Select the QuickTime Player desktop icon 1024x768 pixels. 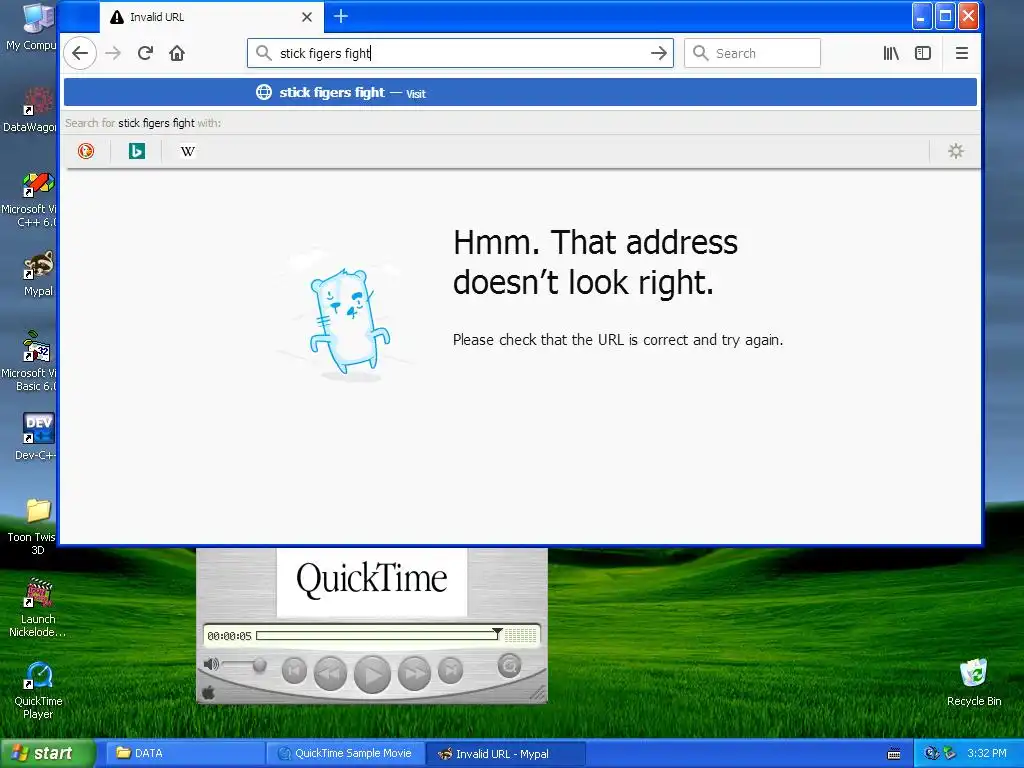point(38,690)
